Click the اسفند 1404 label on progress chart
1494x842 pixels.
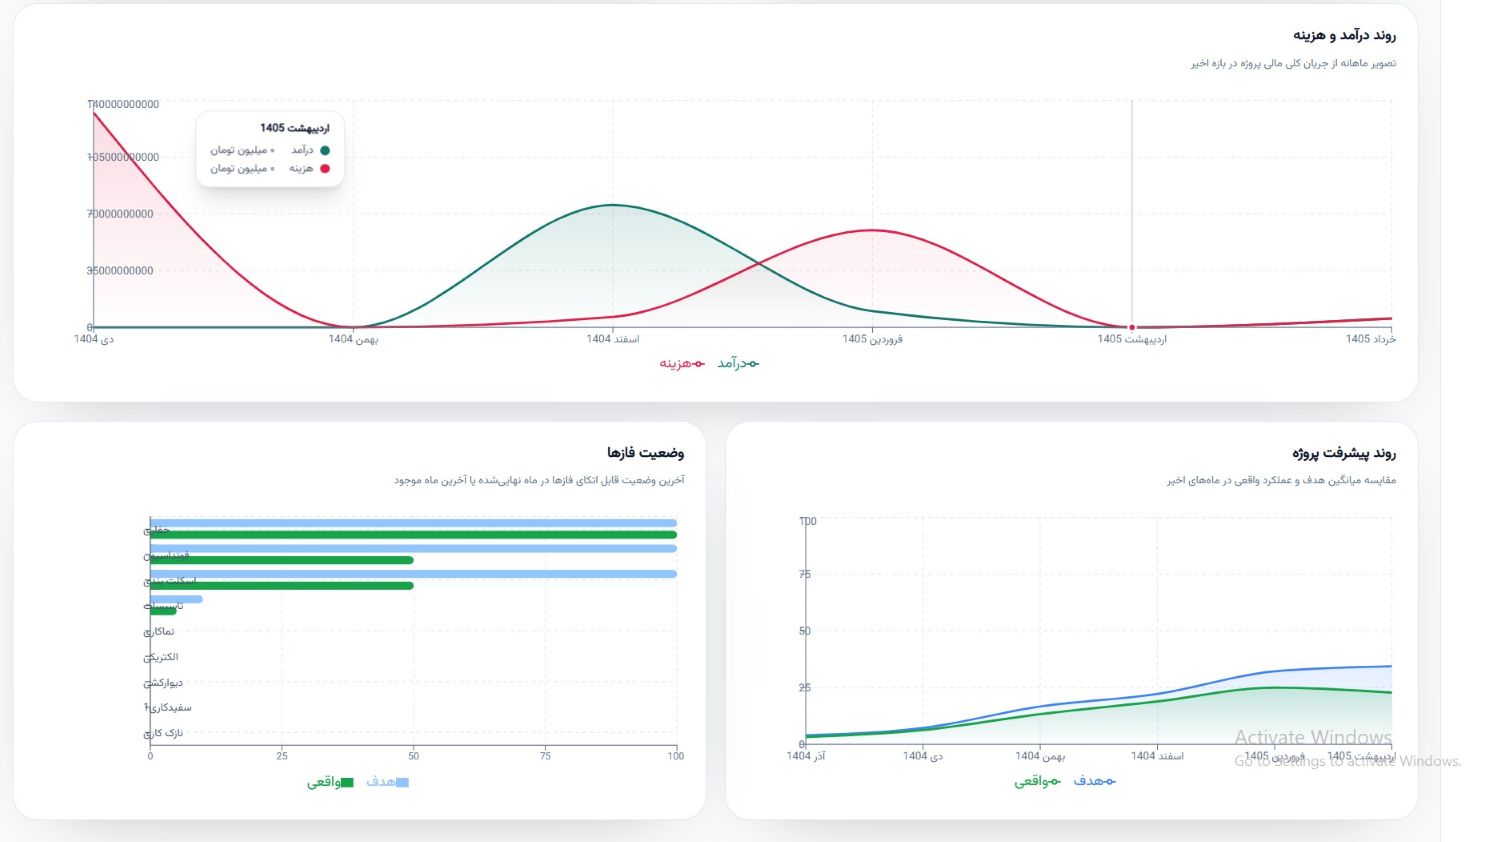[x=1157, y=757]
